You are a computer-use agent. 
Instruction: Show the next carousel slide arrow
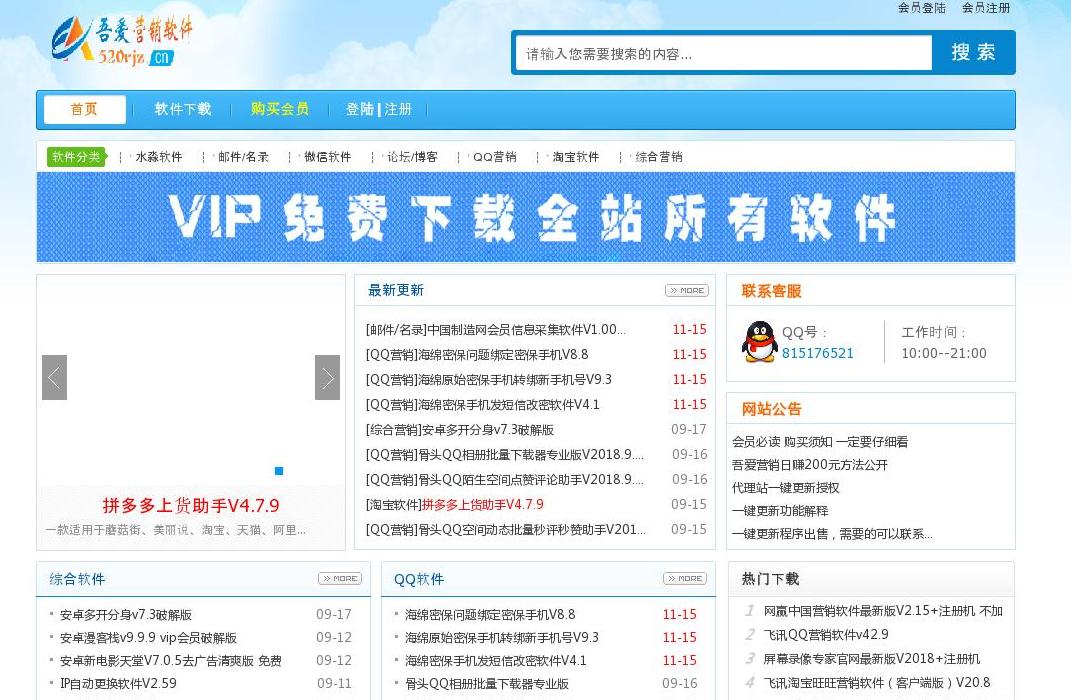click(x=327, y=377)
